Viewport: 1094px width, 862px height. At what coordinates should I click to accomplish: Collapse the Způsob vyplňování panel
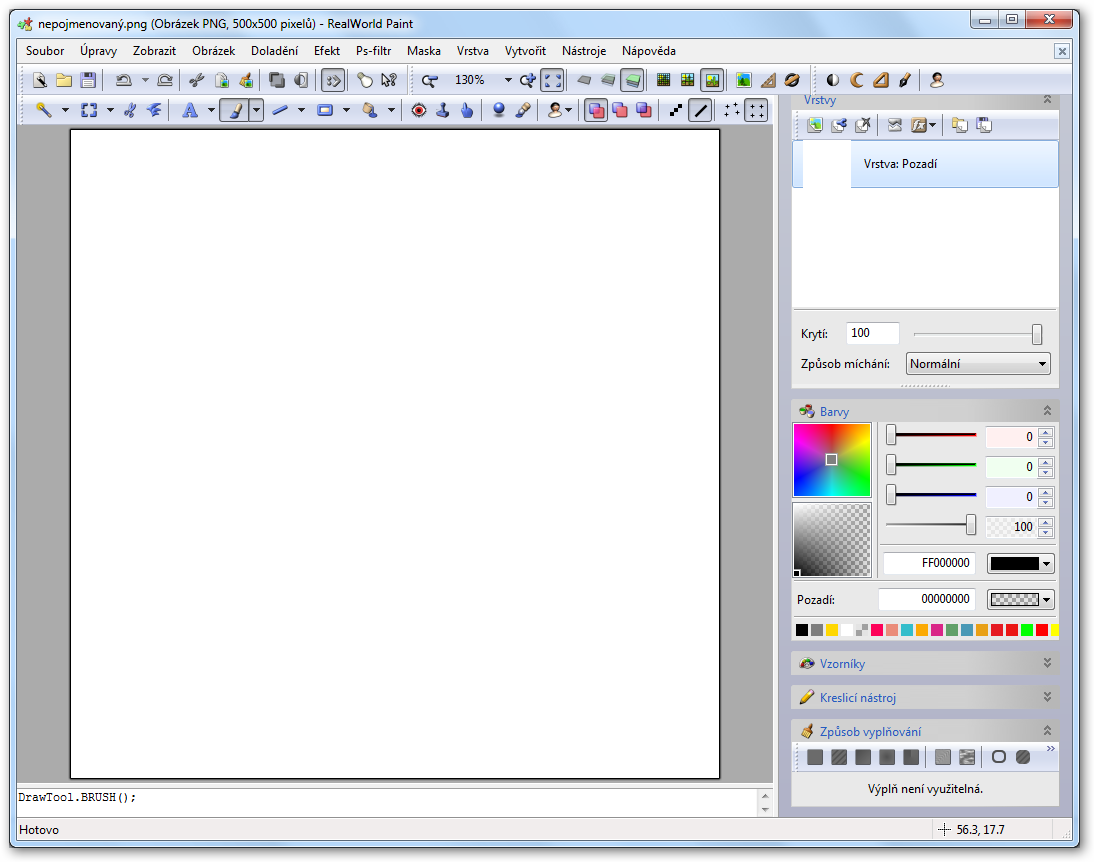pyautogui.click(x=1047, y=731)
